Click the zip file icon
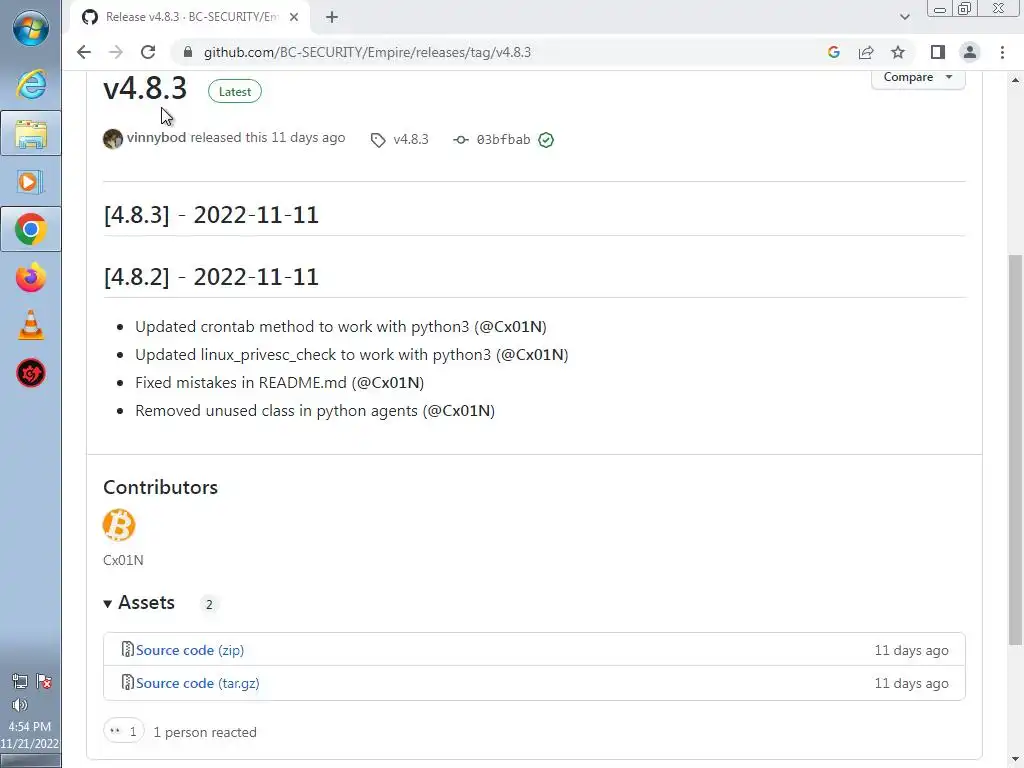Screen dimensions: 1024x768 tap(127, 649)
